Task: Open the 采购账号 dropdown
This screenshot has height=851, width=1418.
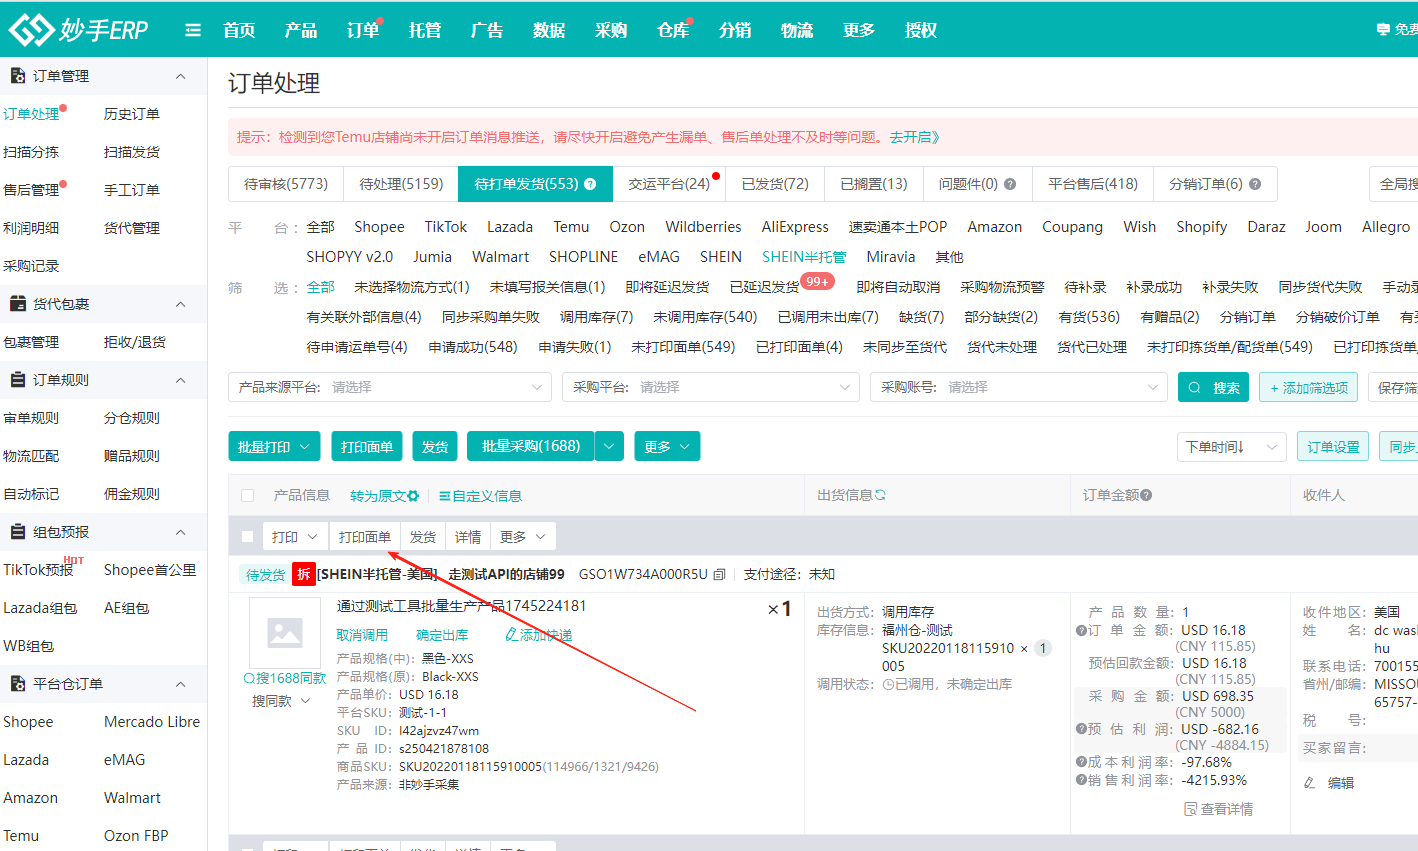Action: pyautogui.click(x=1019, y=387)
